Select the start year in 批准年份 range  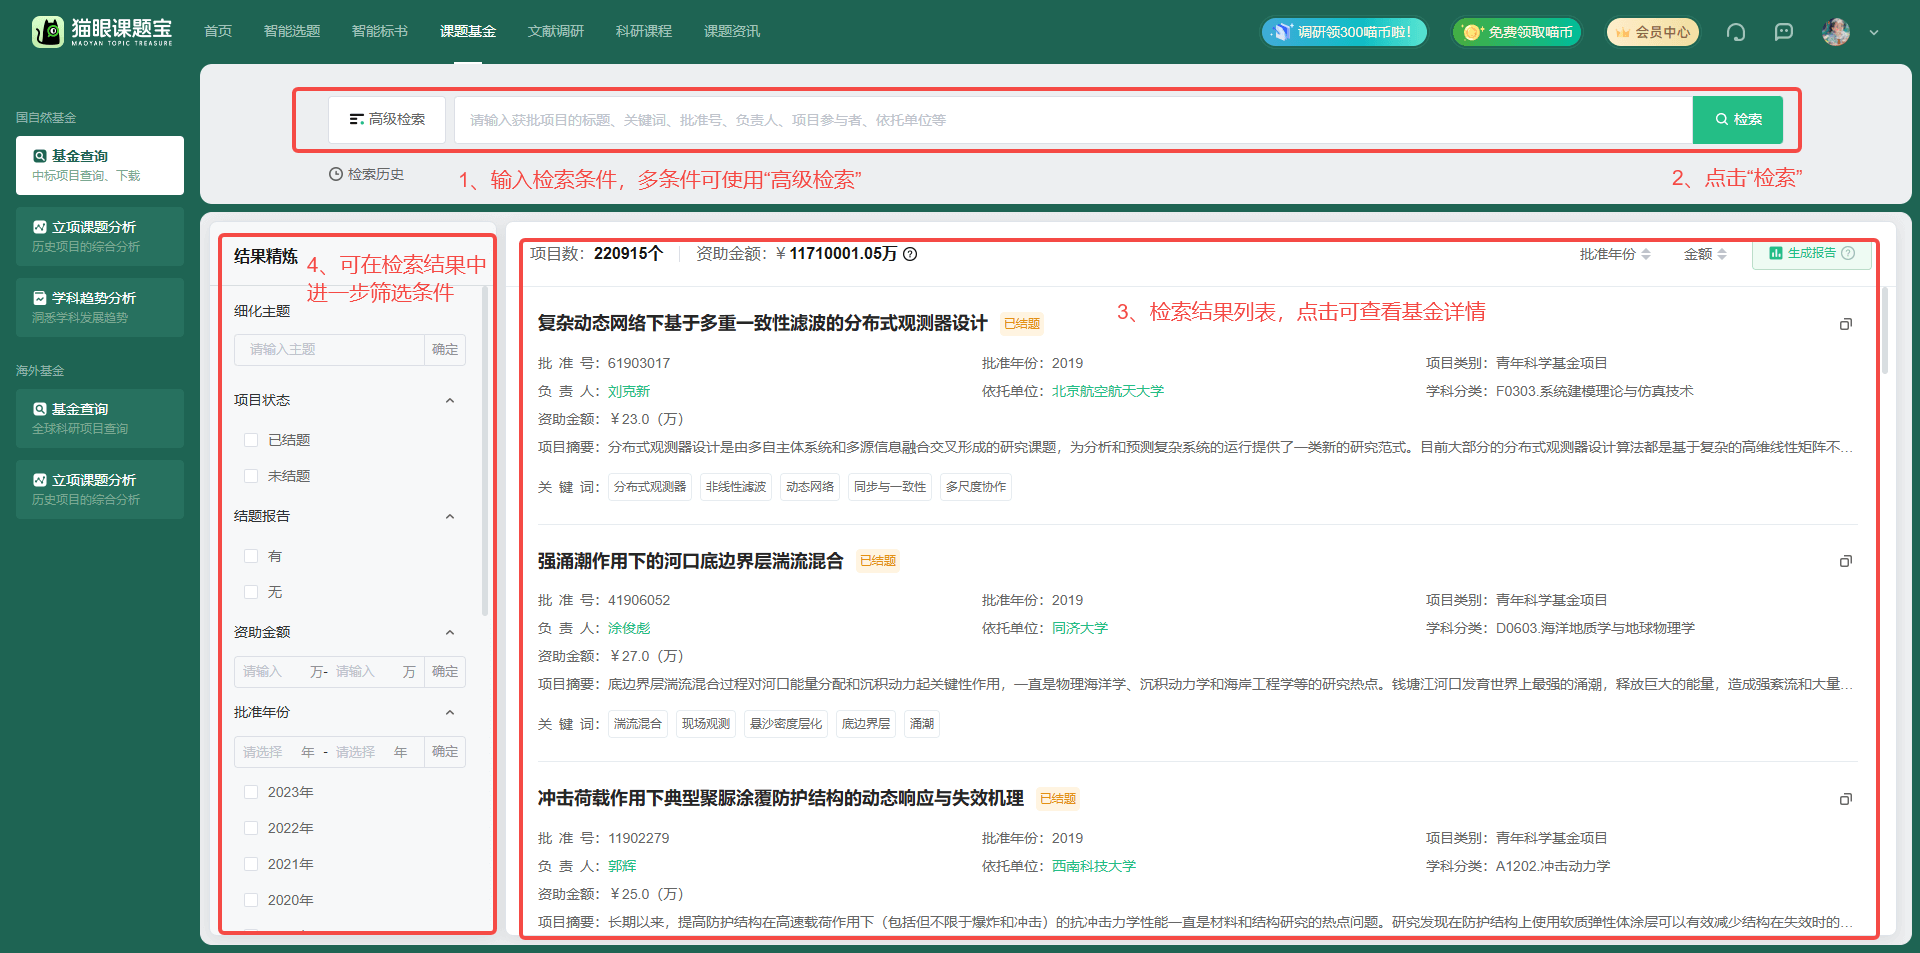coord(263,752)
